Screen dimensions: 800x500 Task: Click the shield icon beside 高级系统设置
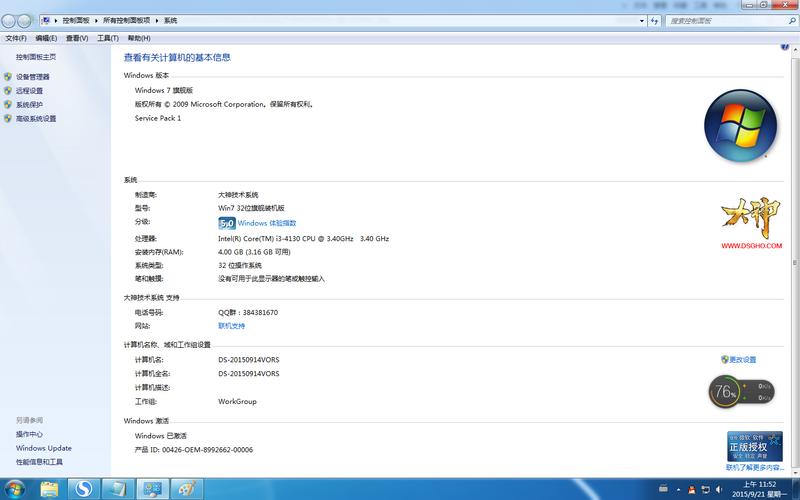(x=8, y=118)
